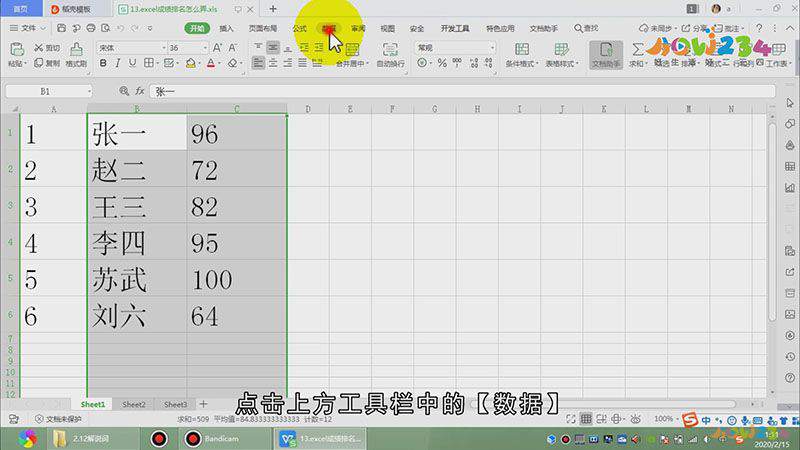800x450 pixels.
Task: Open the 文件 menu
Action: click(x=28, y=28)
